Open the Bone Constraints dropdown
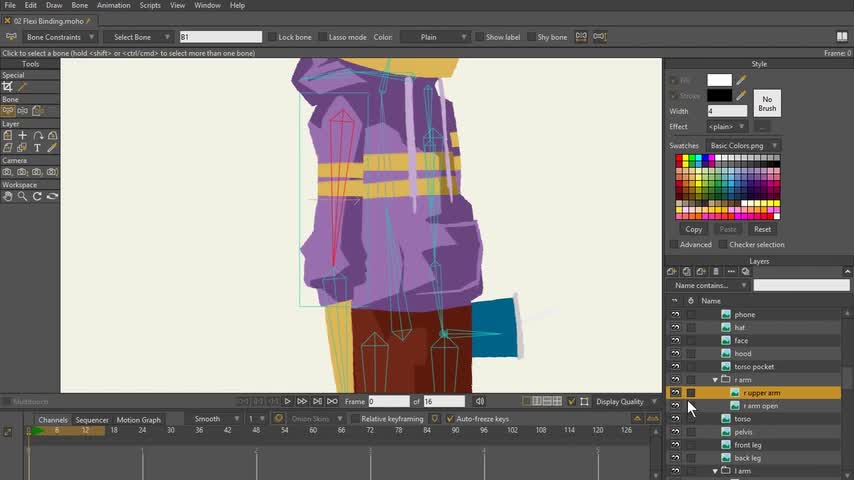854x480 pixels. (x=59, y=37)
